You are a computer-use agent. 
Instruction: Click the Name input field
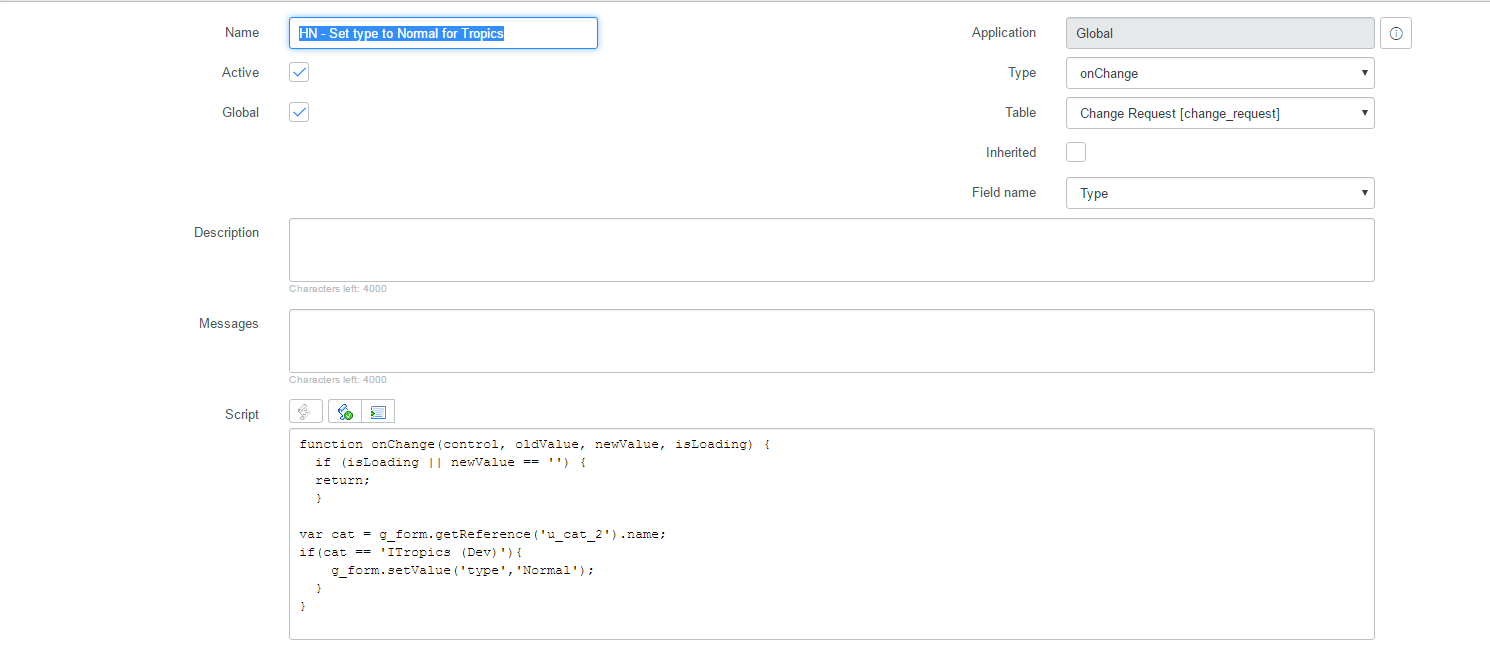(x=443, y=32)
